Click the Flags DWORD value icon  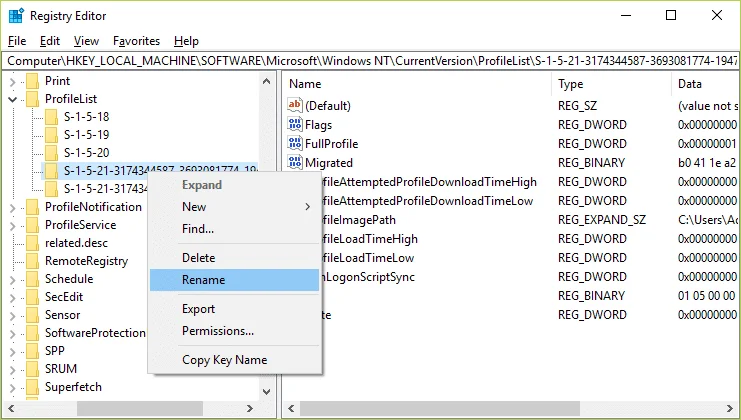click(x=295, y=124)
